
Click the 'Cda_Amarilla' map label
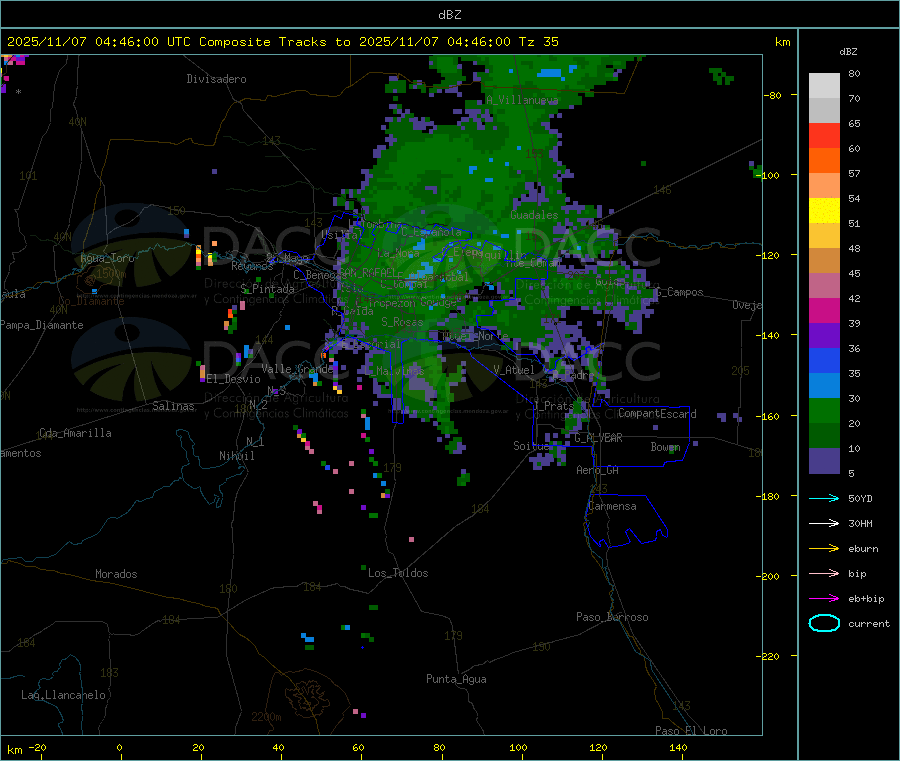coord(75,433)
